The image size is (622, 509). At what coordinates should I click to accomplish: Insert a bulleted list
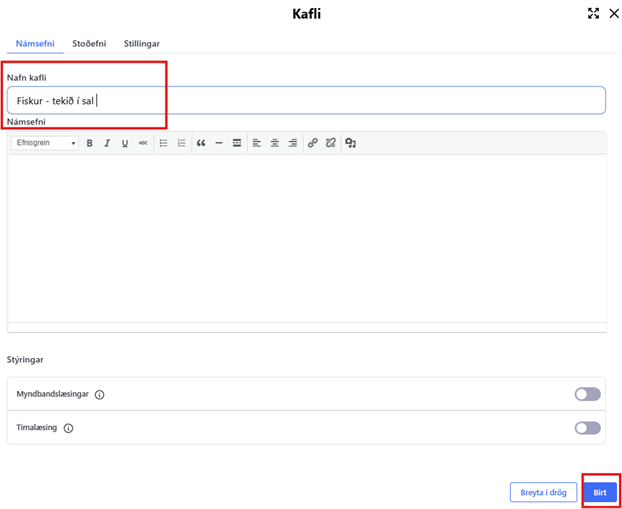point(164,143)
